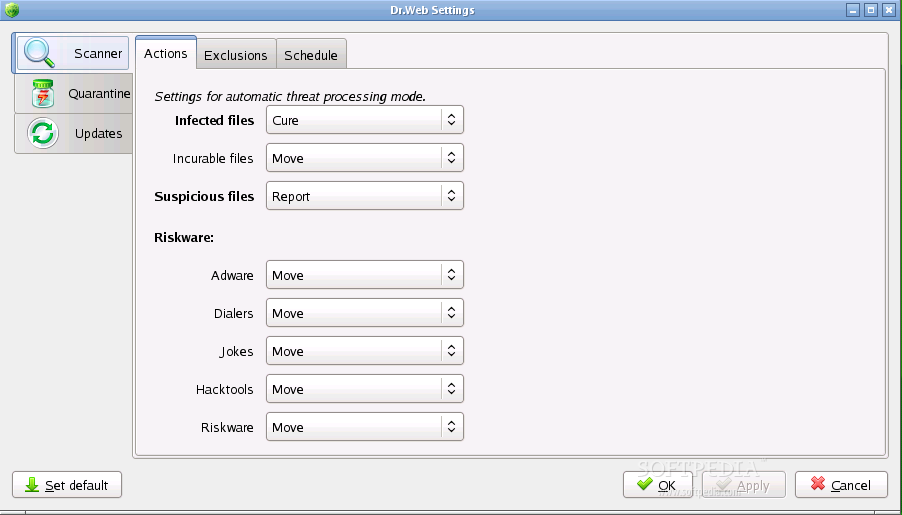Click the green arrow on Set default
Screen dimensions: 902x515
coord(32,485)
